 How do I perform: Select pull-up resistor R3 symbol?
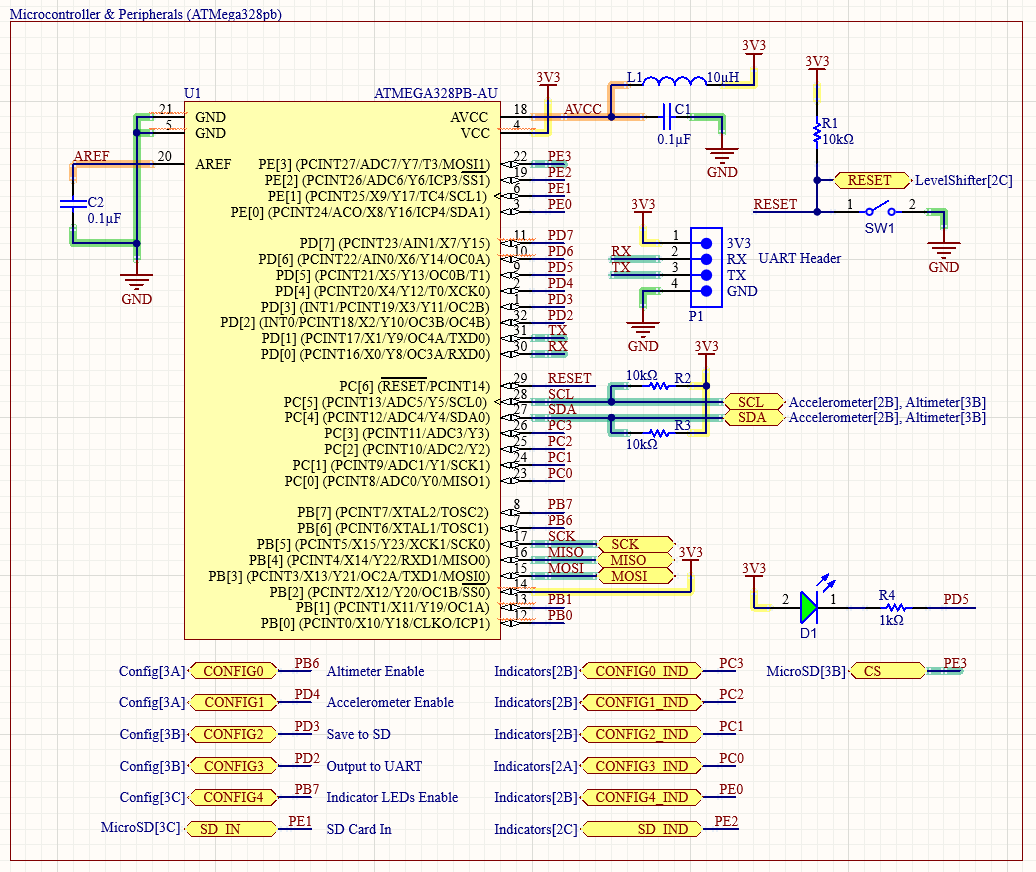[658, 433]
